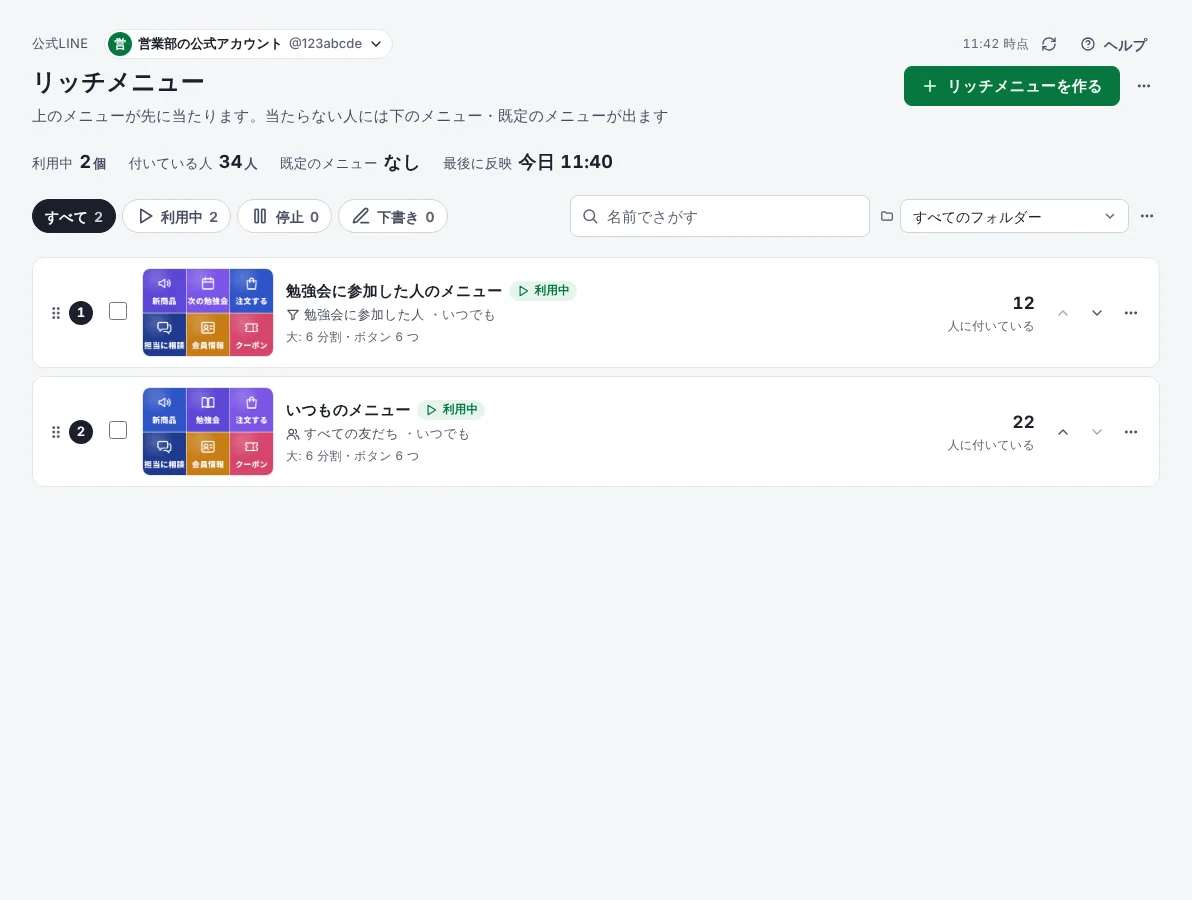Viewport: 1192px width, 900px height.
Task: Move いつものメニュー down with arrow
Action: (1096, 432)
